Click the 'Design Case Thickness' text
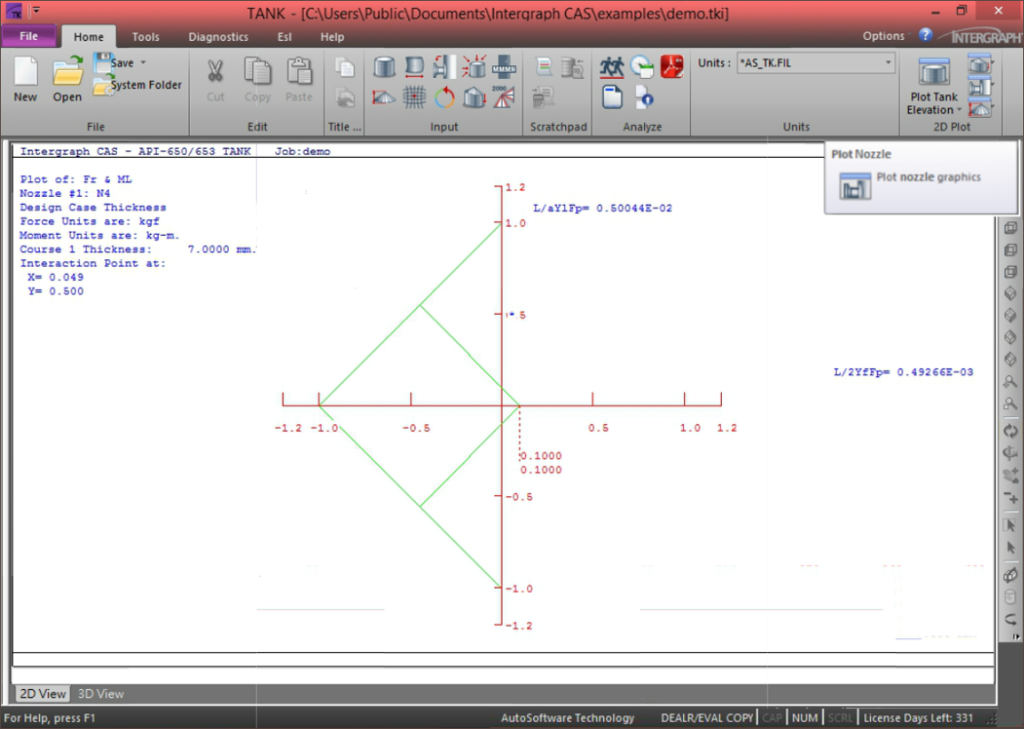Screen dimensions: 1024x729 click(x=93, y=208)
